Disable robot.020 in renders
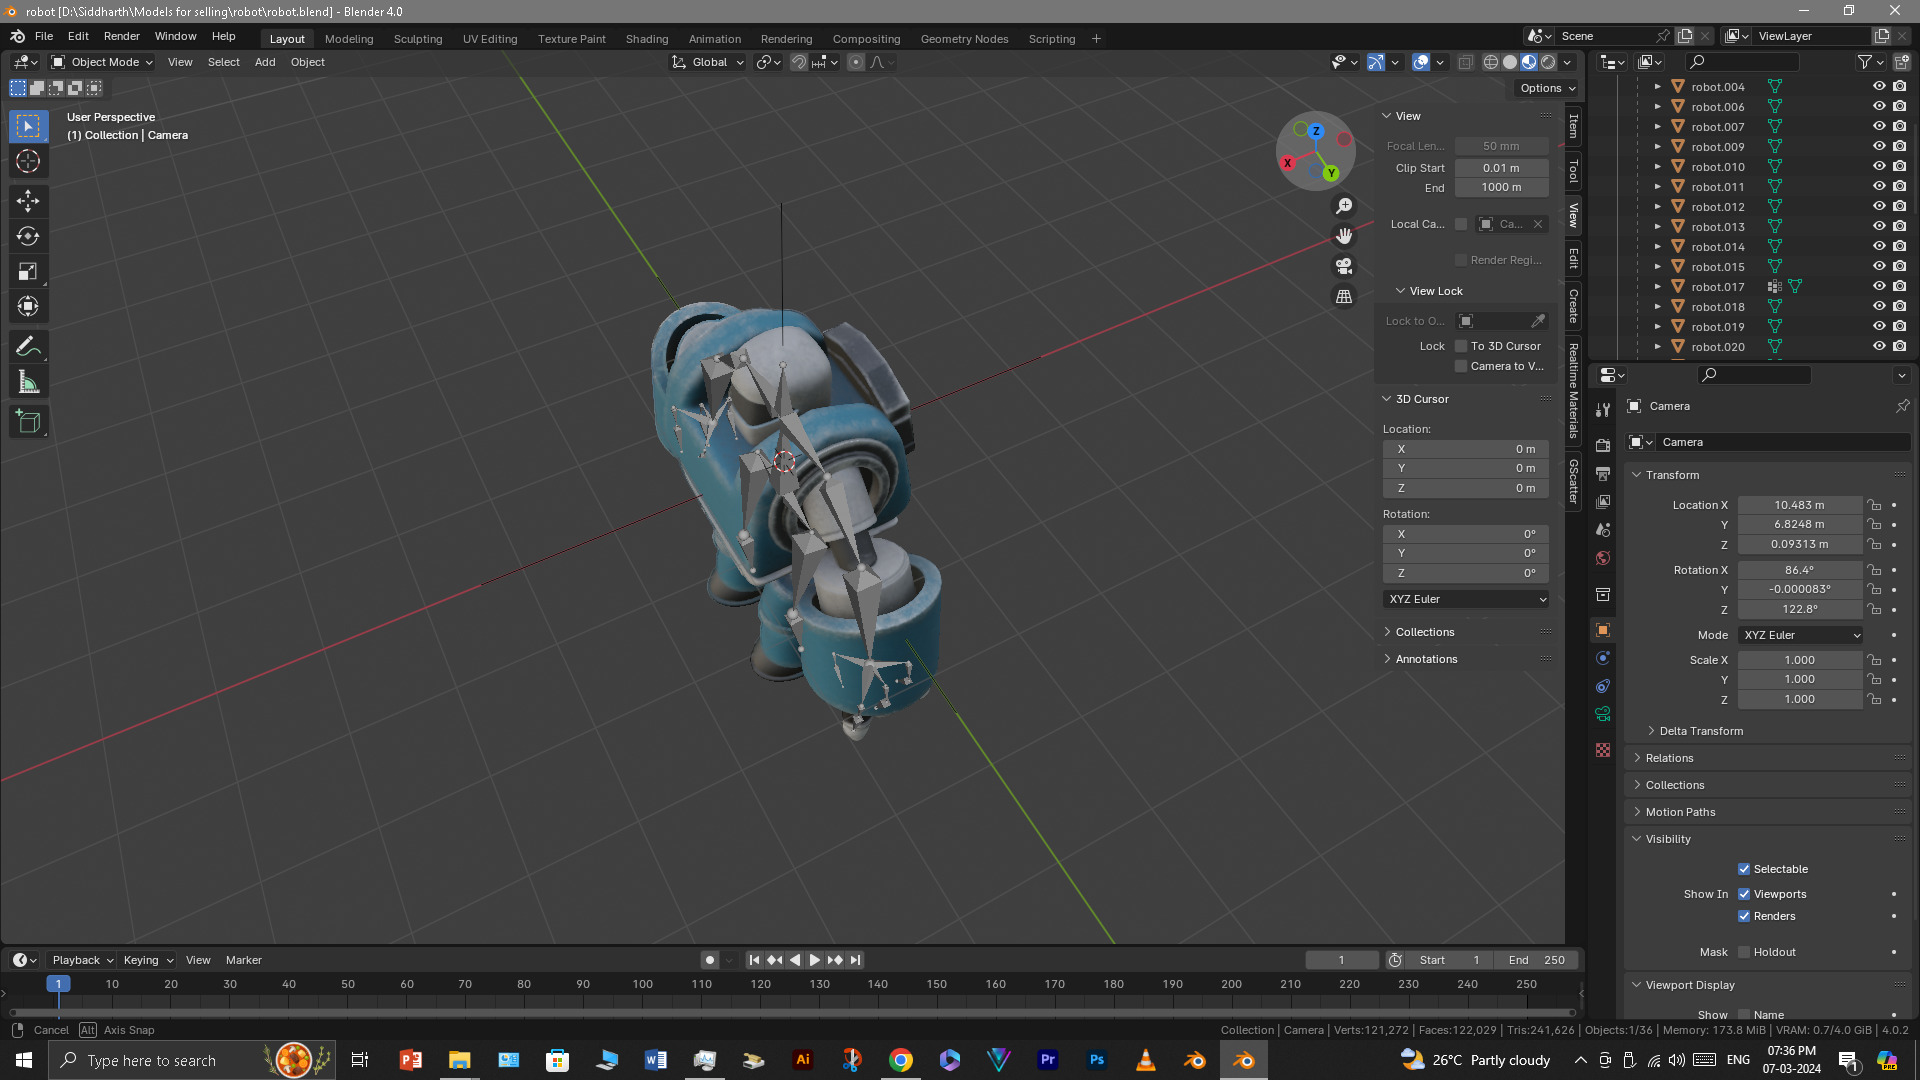 click(1899, 346)
